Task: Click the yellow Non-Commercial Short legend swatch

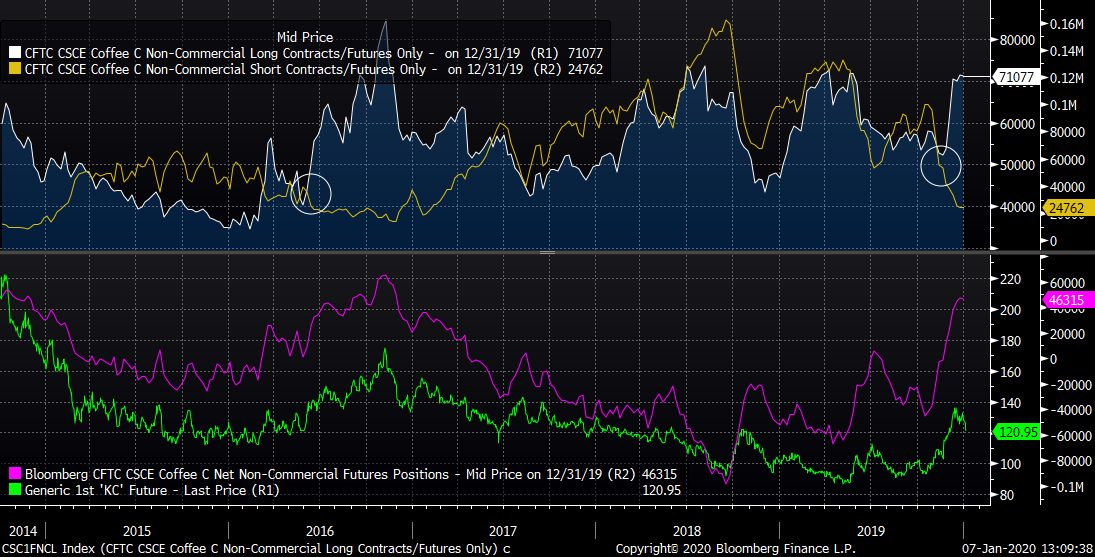Action: [x=15, y=69]
